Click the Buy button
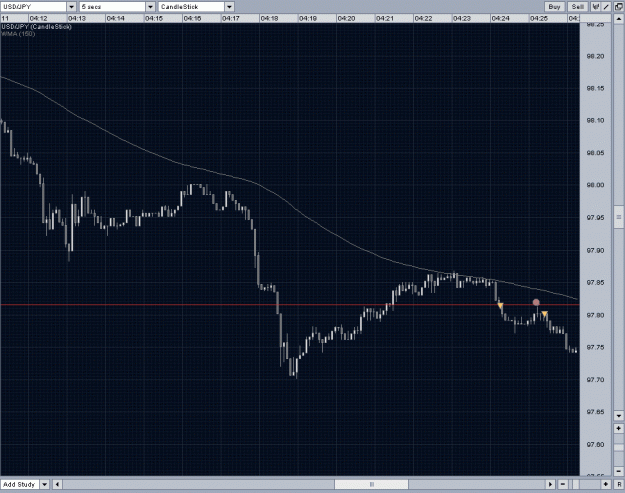Image resolution: width=625 pixels, height=493 pixels. click(x=554, y=6)
